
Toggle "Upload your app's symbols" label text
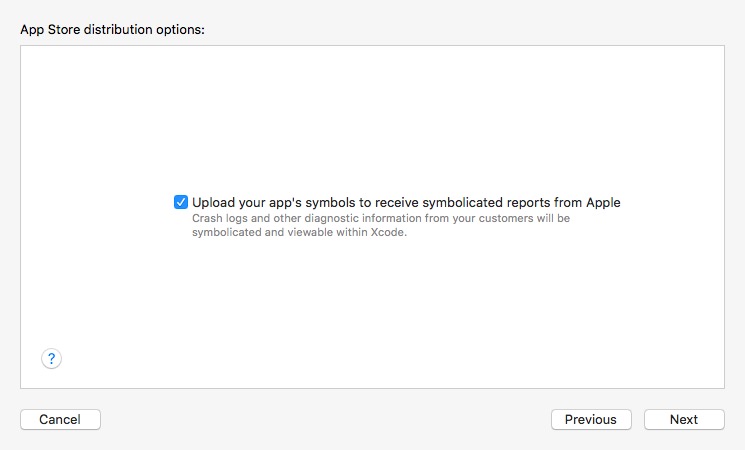[x=406, y=202]
